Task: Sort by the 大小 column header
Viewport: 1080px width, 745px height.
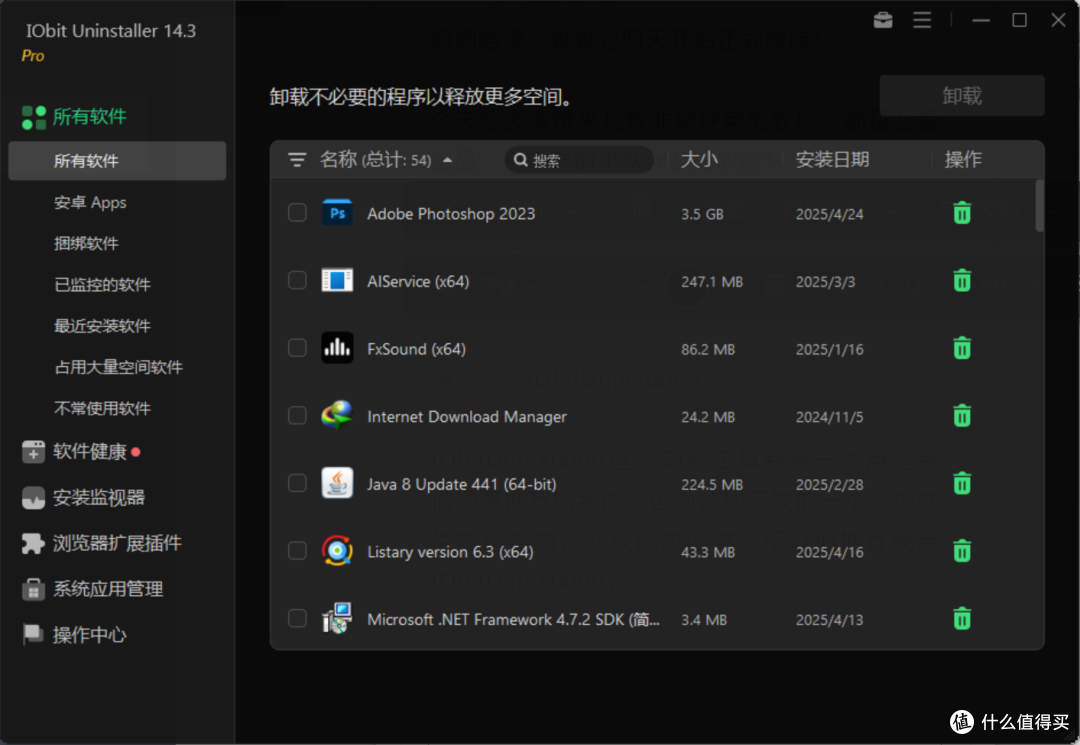Action: pyautogui.click(x=699, y=160)
